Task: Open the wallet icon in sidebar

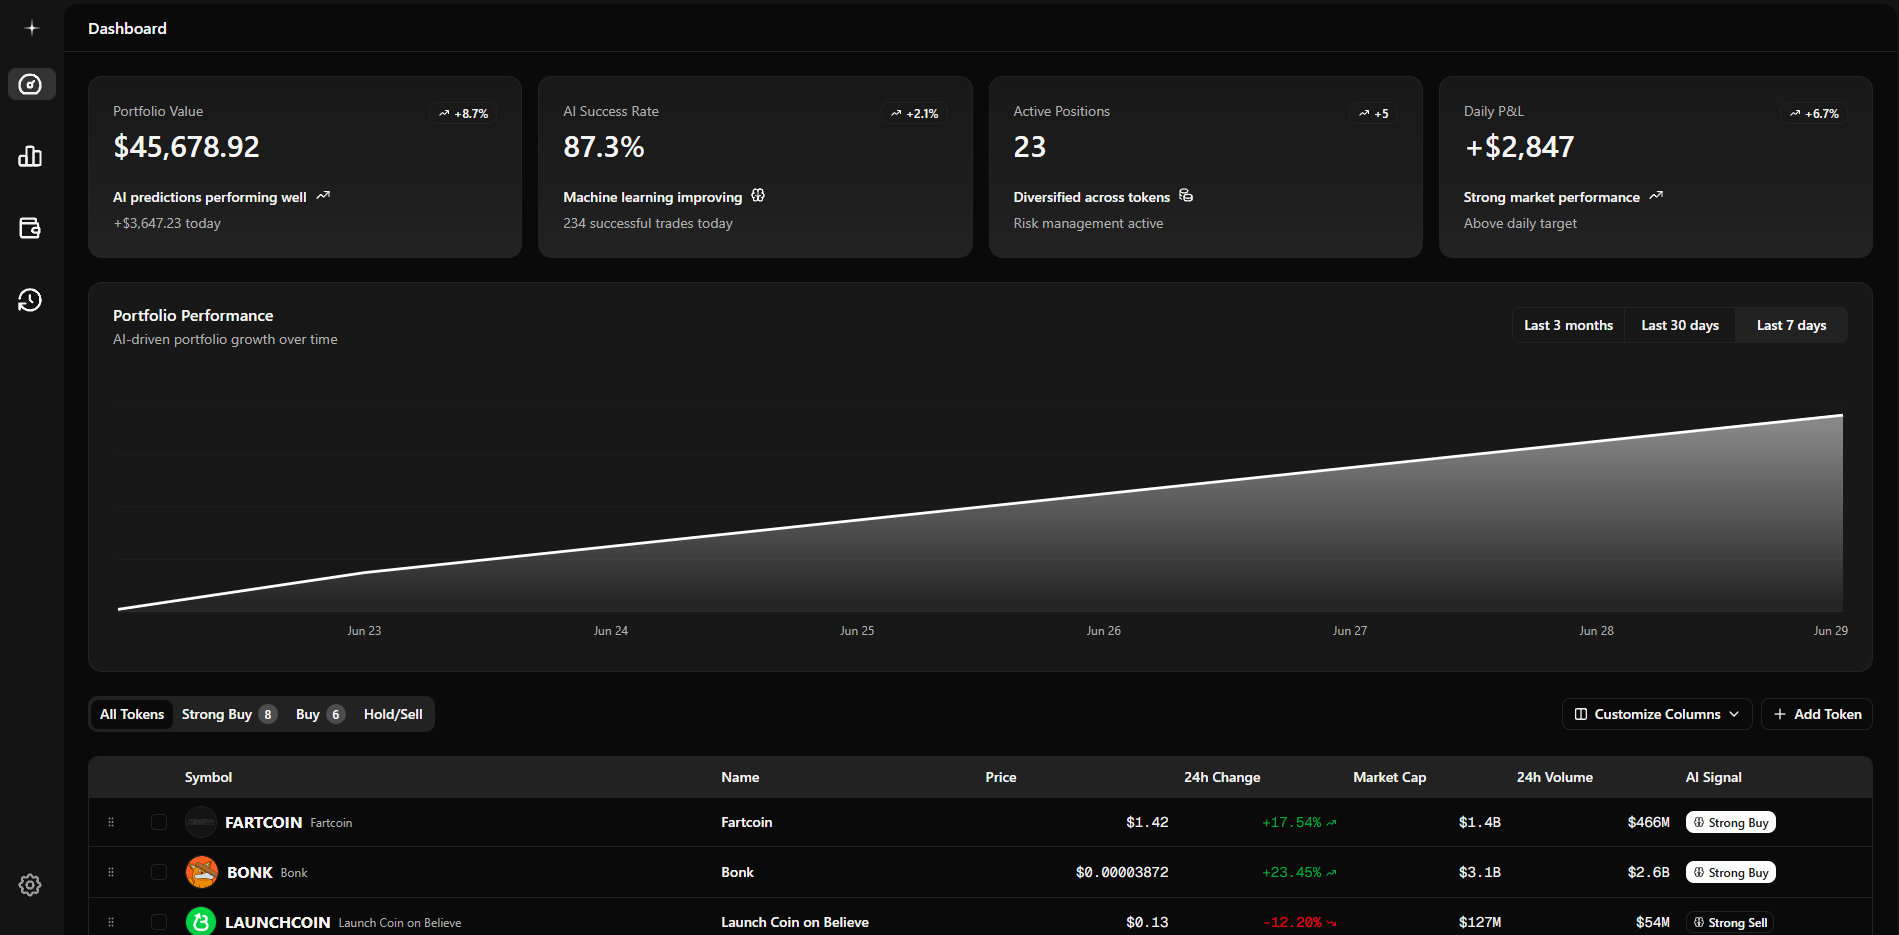Action: click(31, 228)
